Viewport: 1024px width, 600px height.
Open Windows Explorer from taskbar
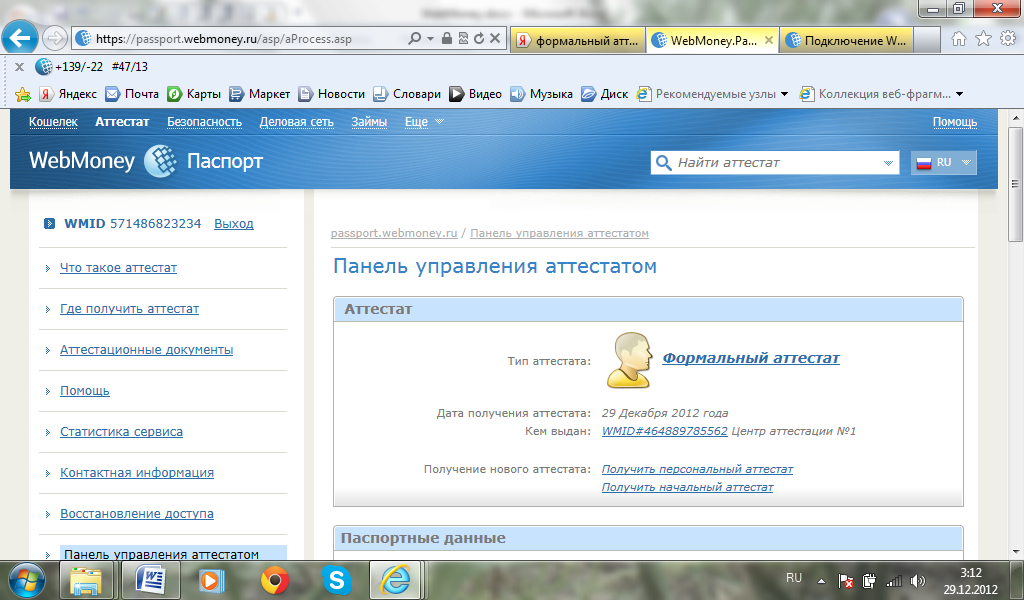(x=86, y=580)
